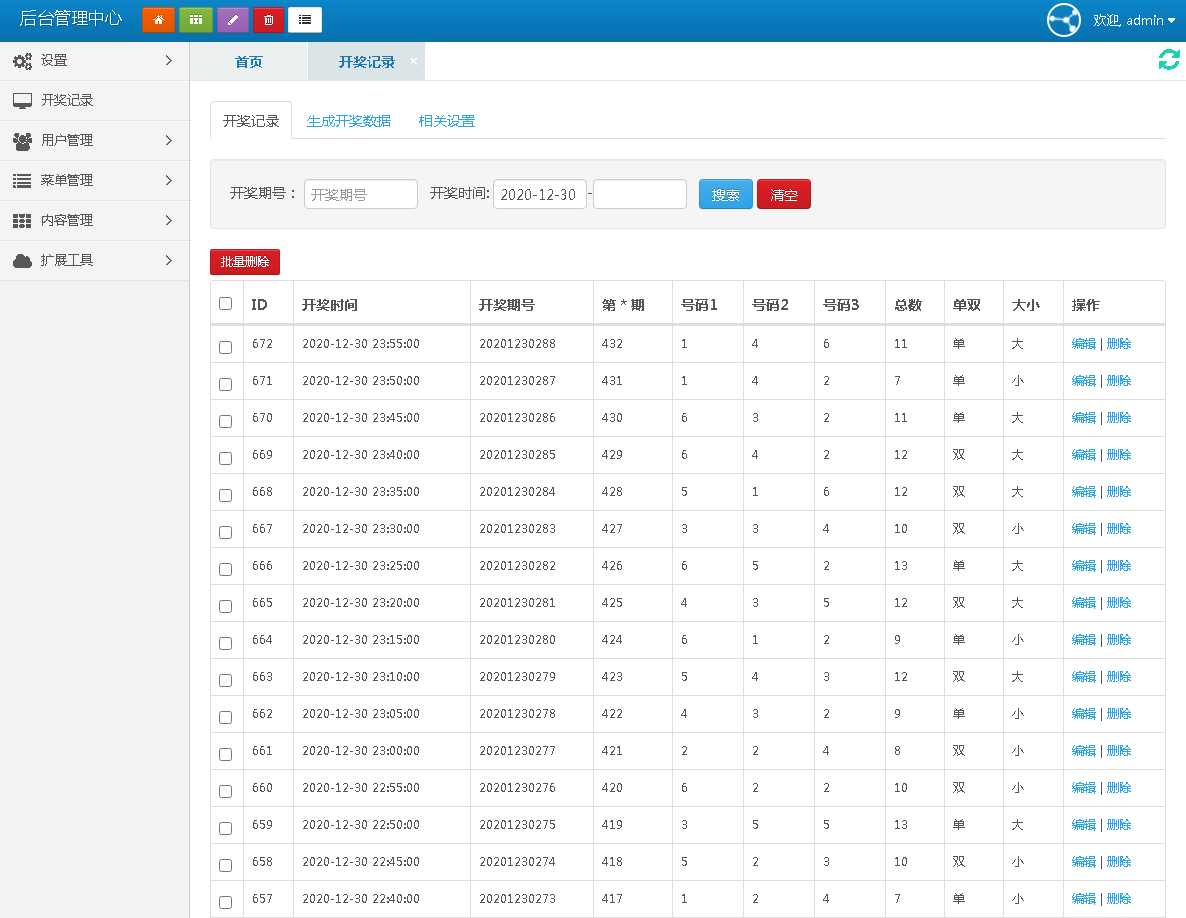
Task: Click the purple pencil edit icon
Action: [x=232, y=20]
